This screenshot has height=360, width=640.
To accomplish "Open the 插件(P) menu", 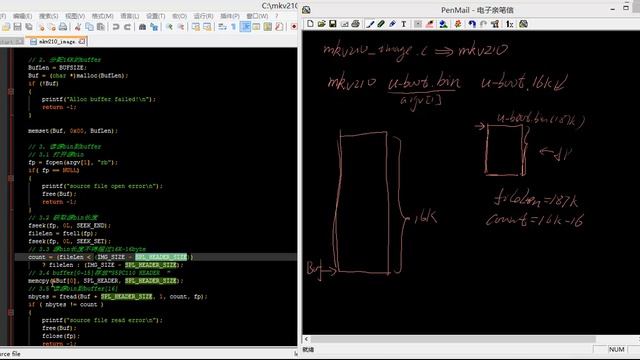I will (230, 16).
